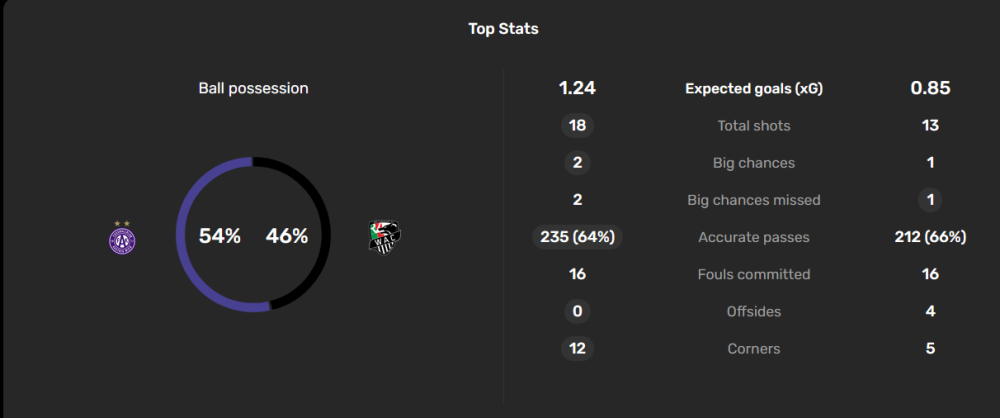Select the Top Stats heading
Screen dimensions: 1000x418
[503, 29]
